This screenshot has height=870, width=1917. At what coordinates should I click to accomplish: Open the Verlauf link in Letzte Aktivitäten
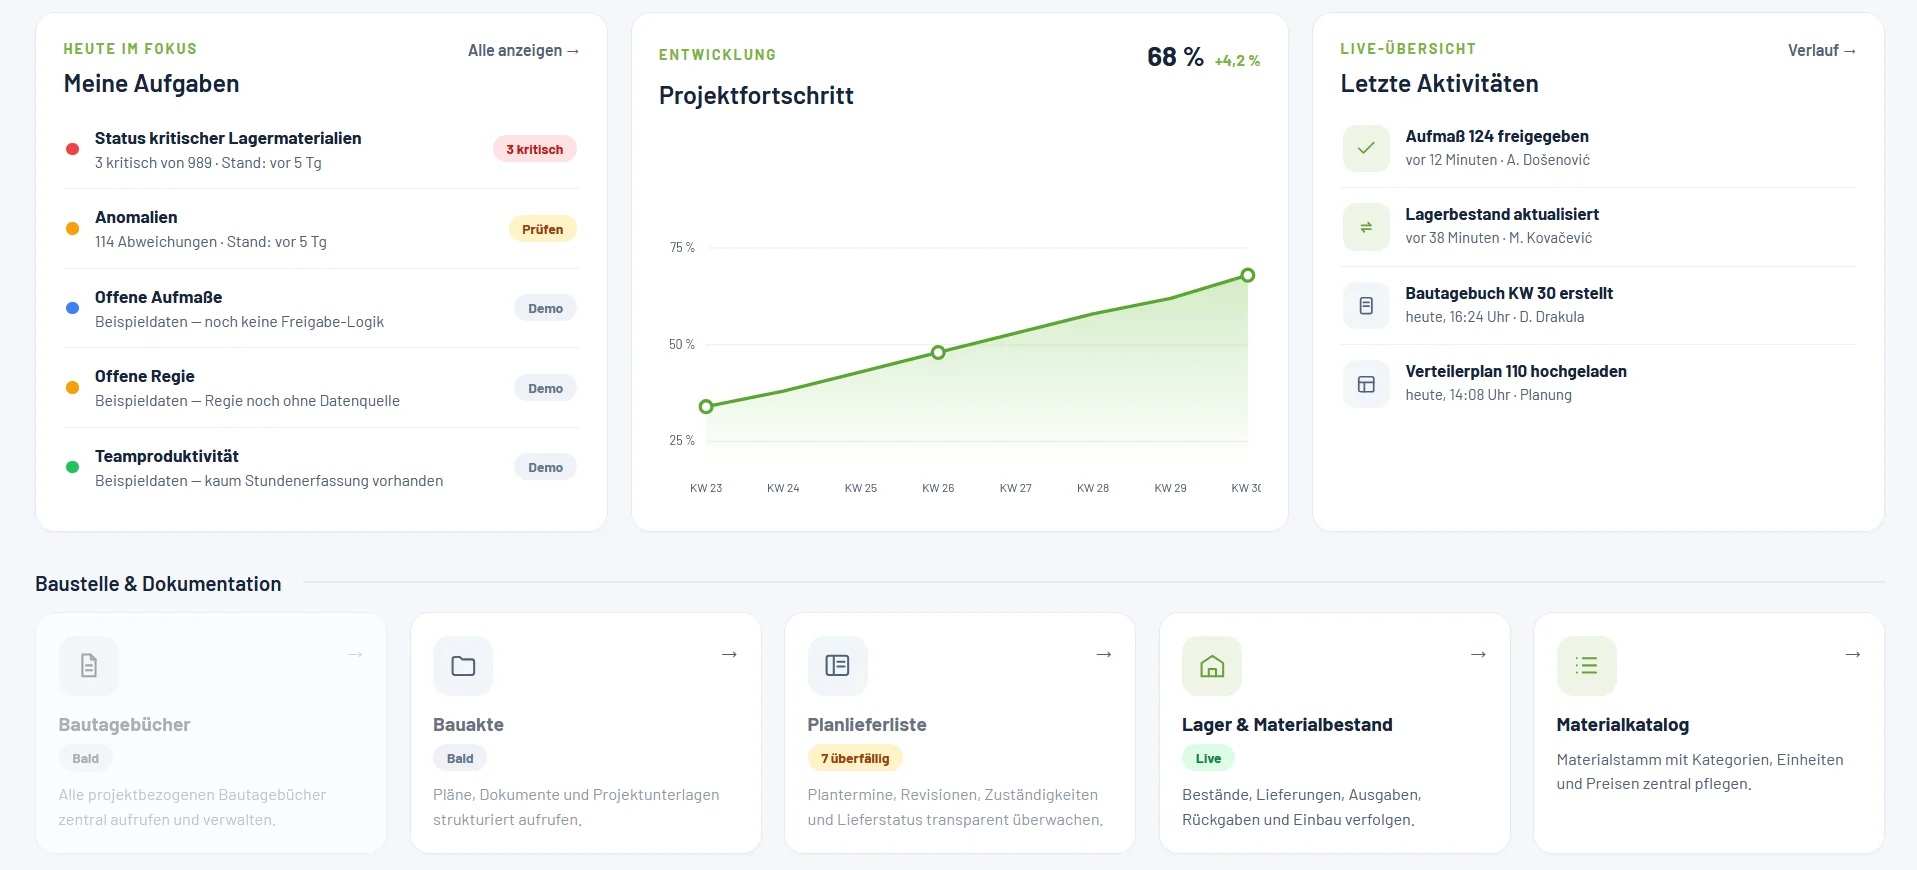(x=1821, y=50)
